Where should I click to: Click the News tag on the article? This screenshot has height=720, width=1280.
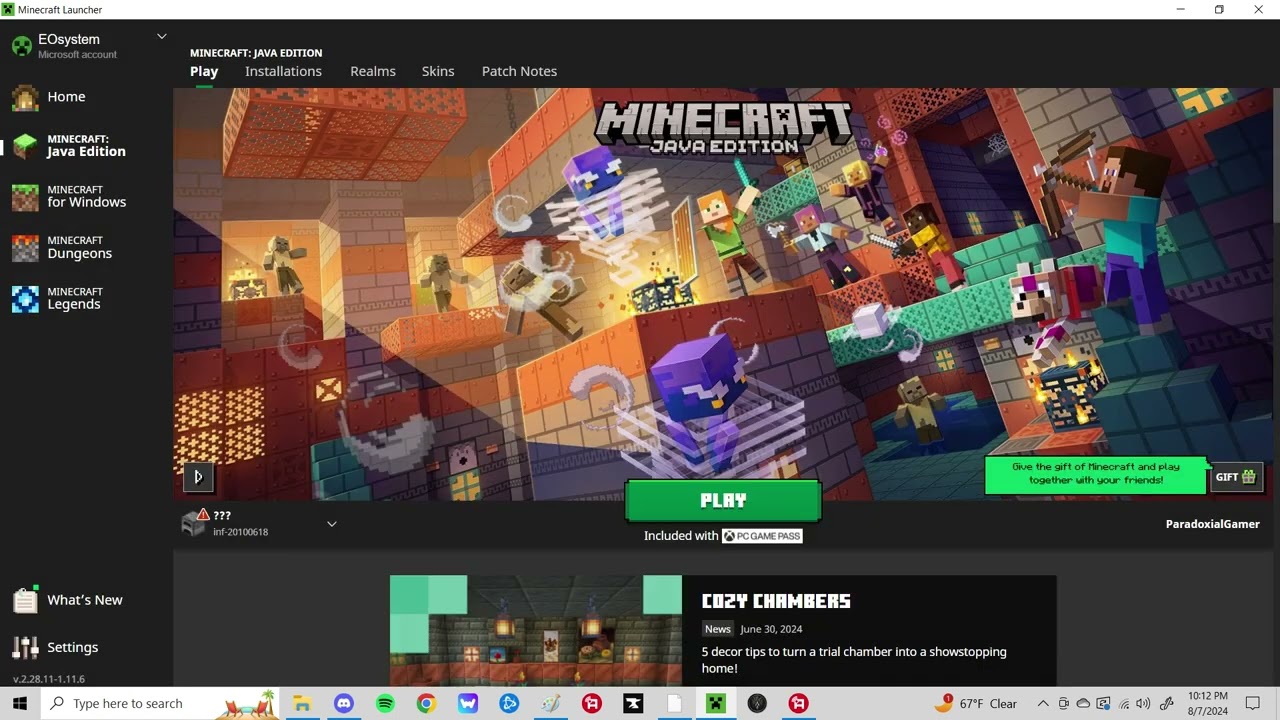tap(717, 629)
